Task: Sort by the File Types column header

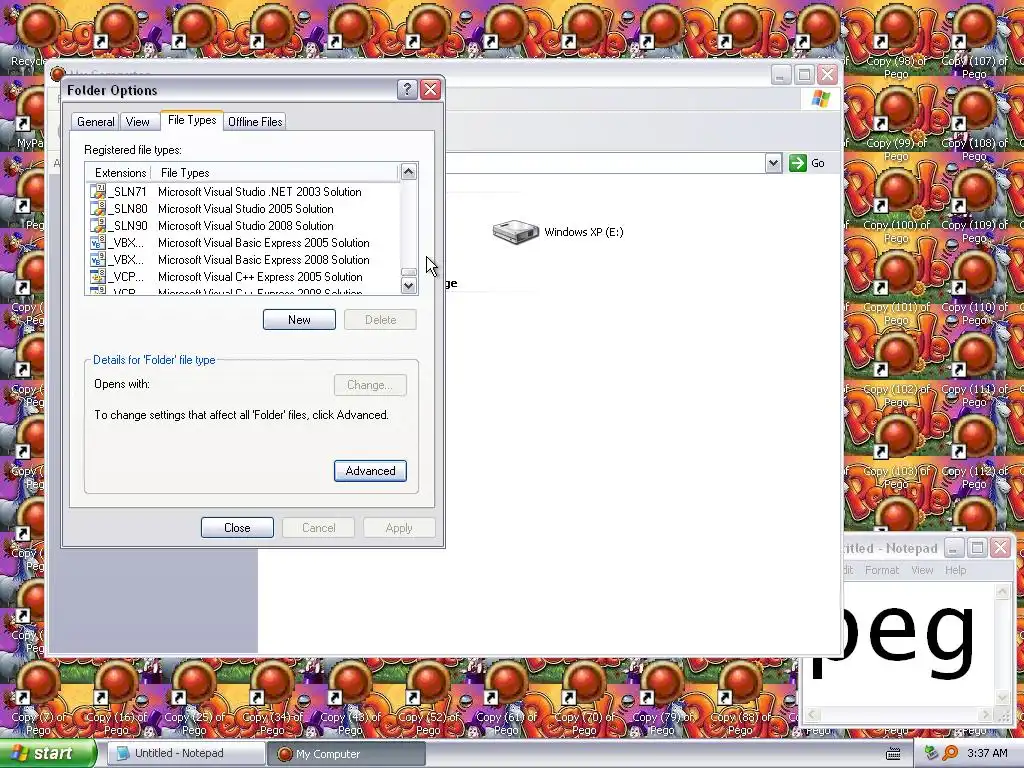Action: coord(274,172)
